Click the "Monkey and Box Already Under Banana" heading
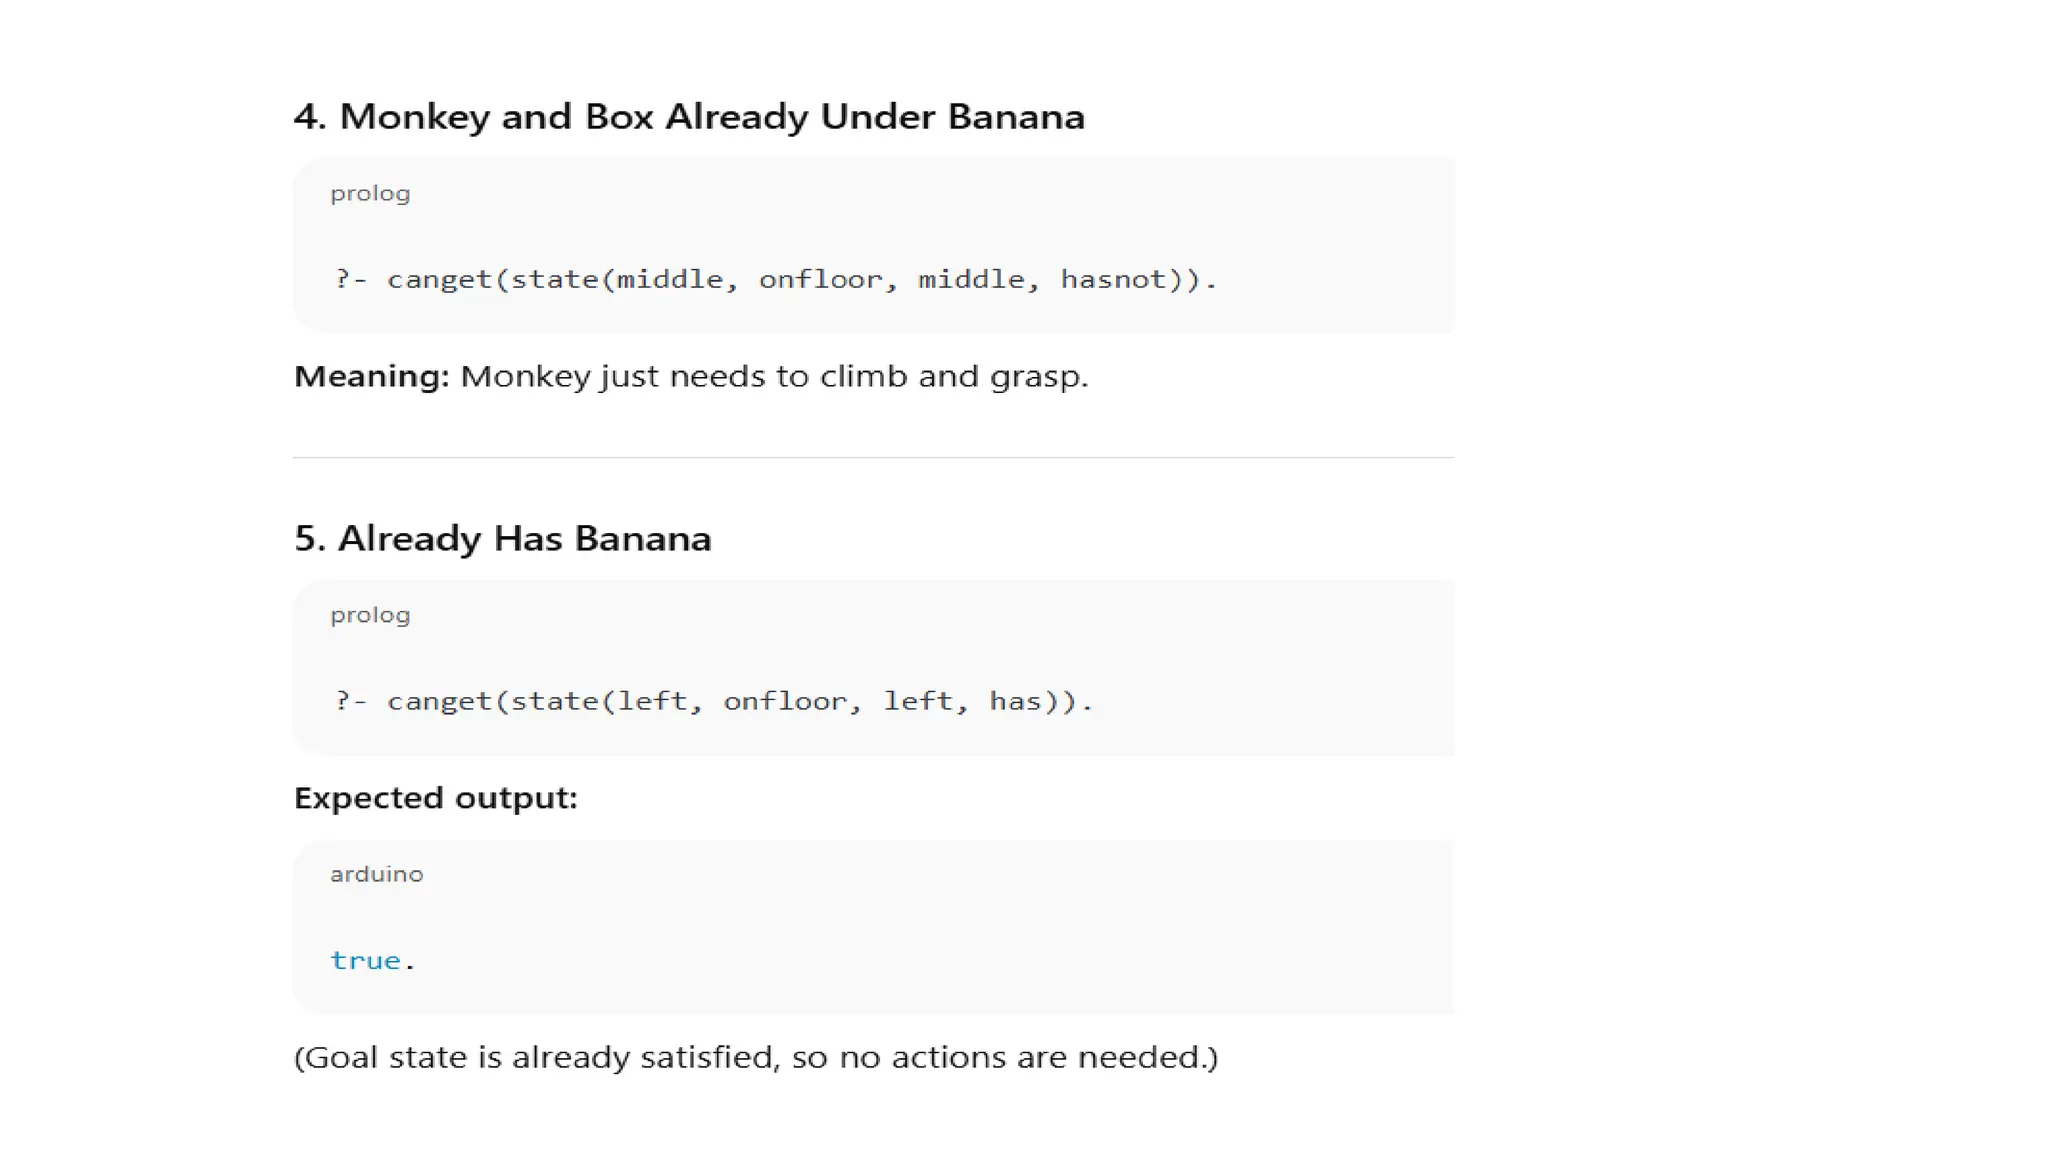2048x1152 pixels. point(711,117)
